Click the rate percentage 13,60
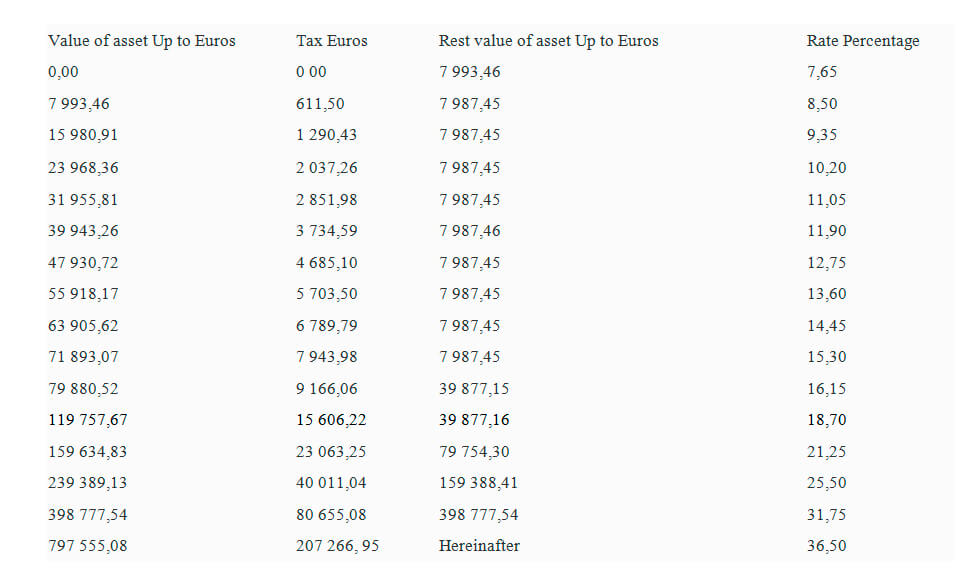The width and height of the screenshot is (960, 582). (826, 294)
